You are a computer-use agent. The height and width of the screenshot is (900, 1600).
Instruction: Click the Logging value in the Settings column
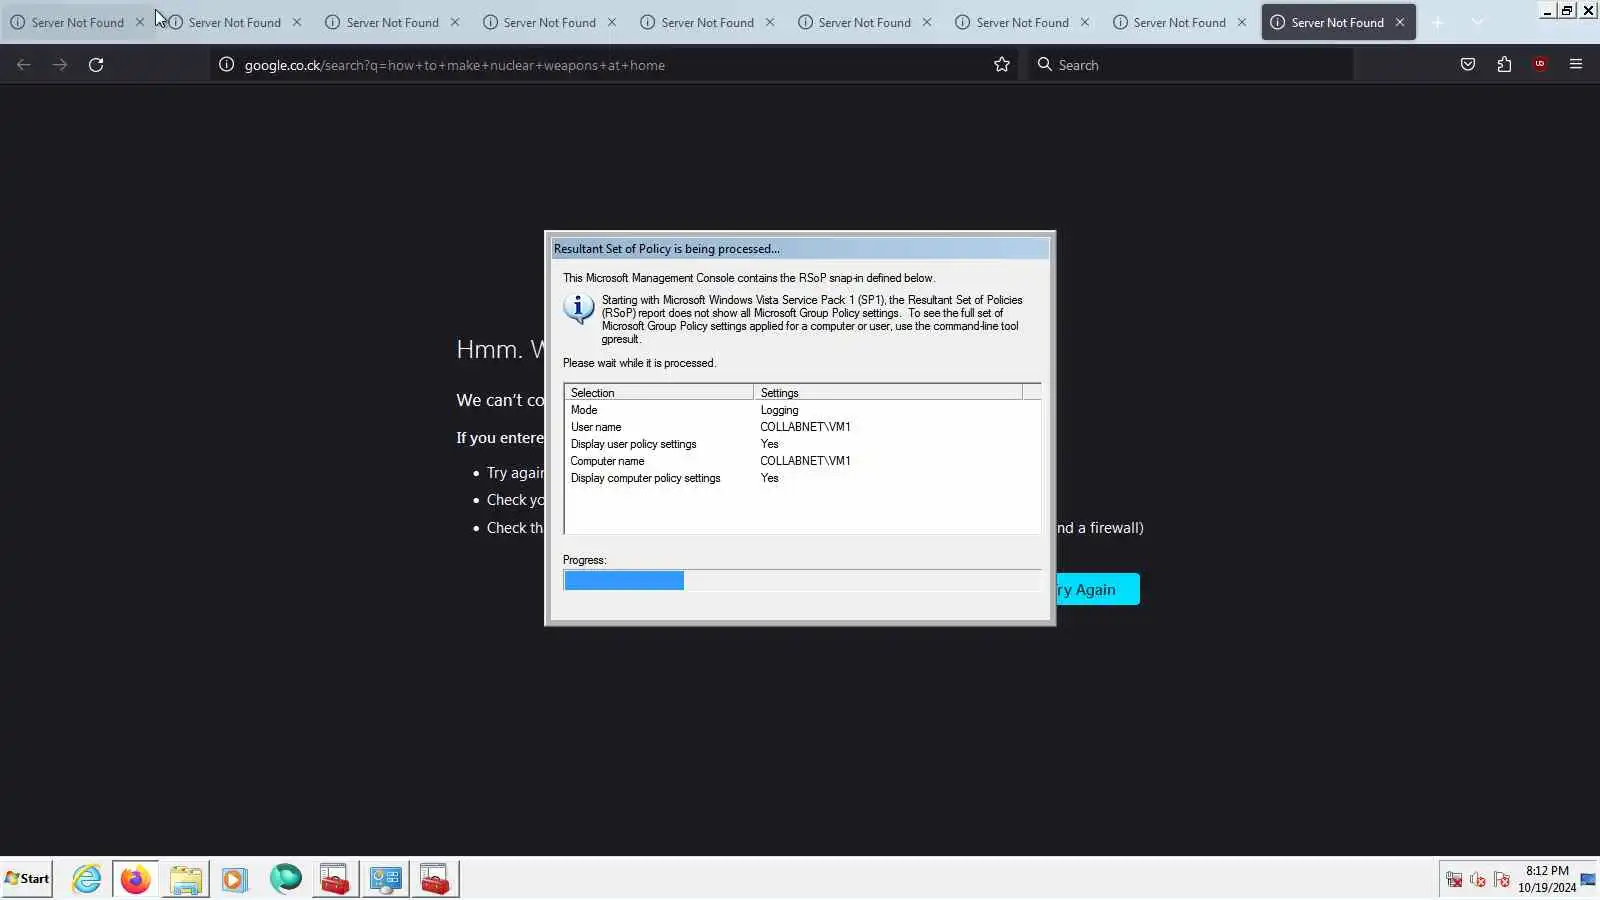pyautogui.click(x=779, y=410)
